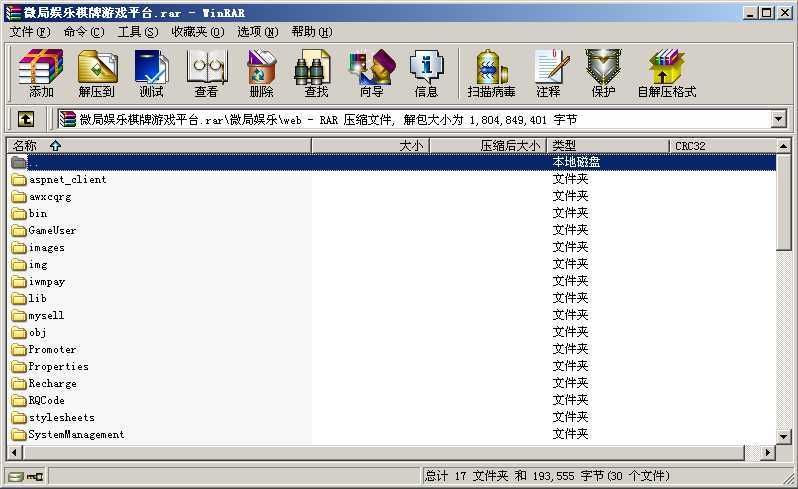Select the obj folder row

[391, 333]
